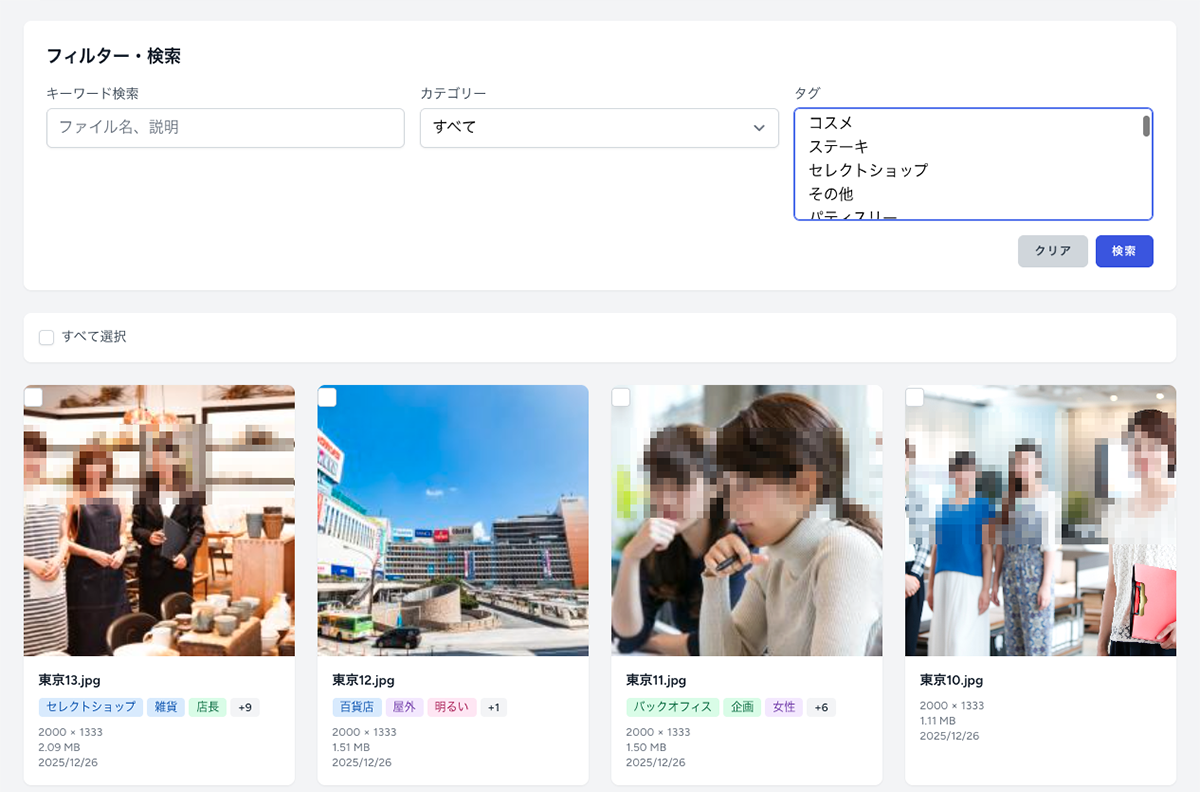Click the tag list scrollbar
This screenshot has height=792, width=1200.
click(x=1146, y=125)
